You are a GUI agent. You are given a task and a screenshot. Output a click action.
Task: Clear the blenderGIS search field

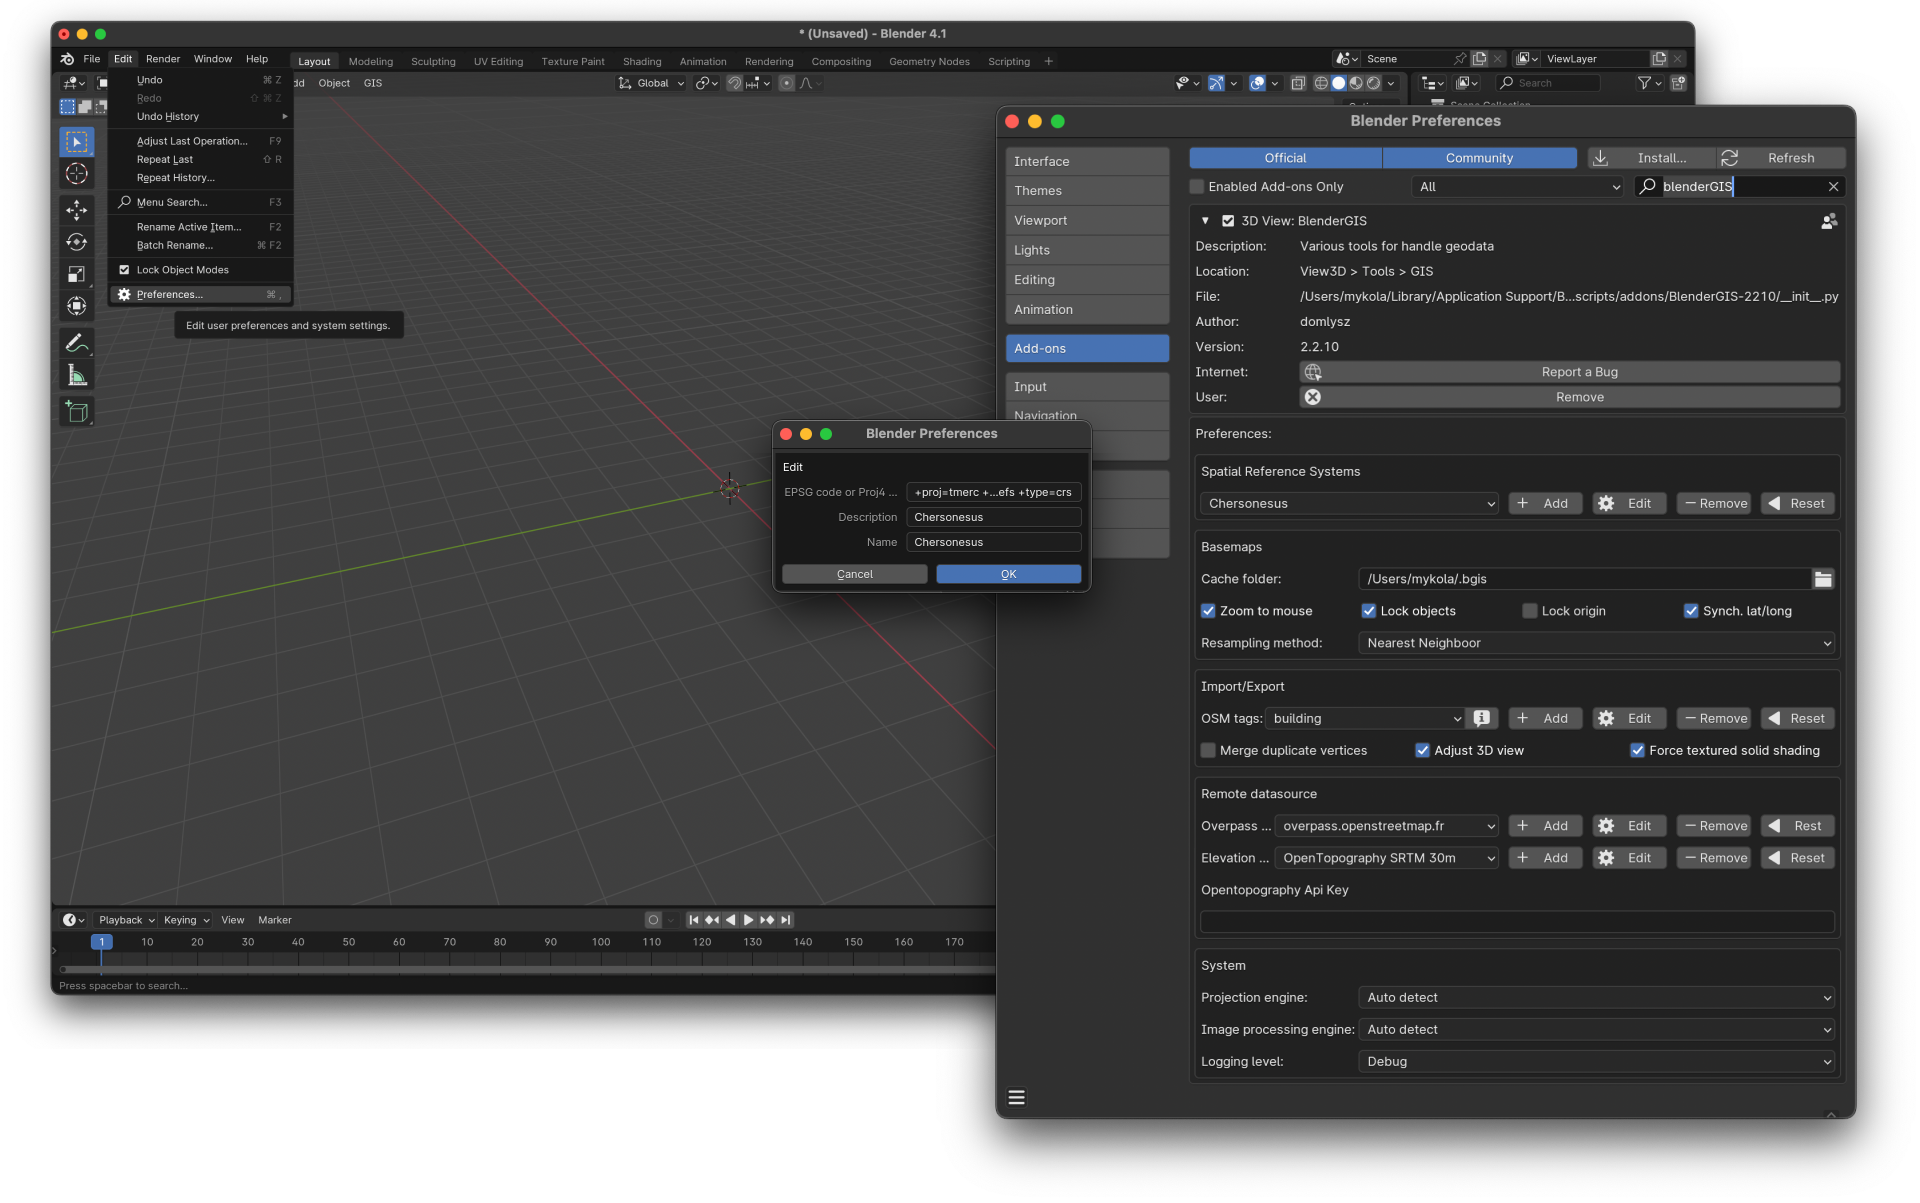coord(1833,186)
